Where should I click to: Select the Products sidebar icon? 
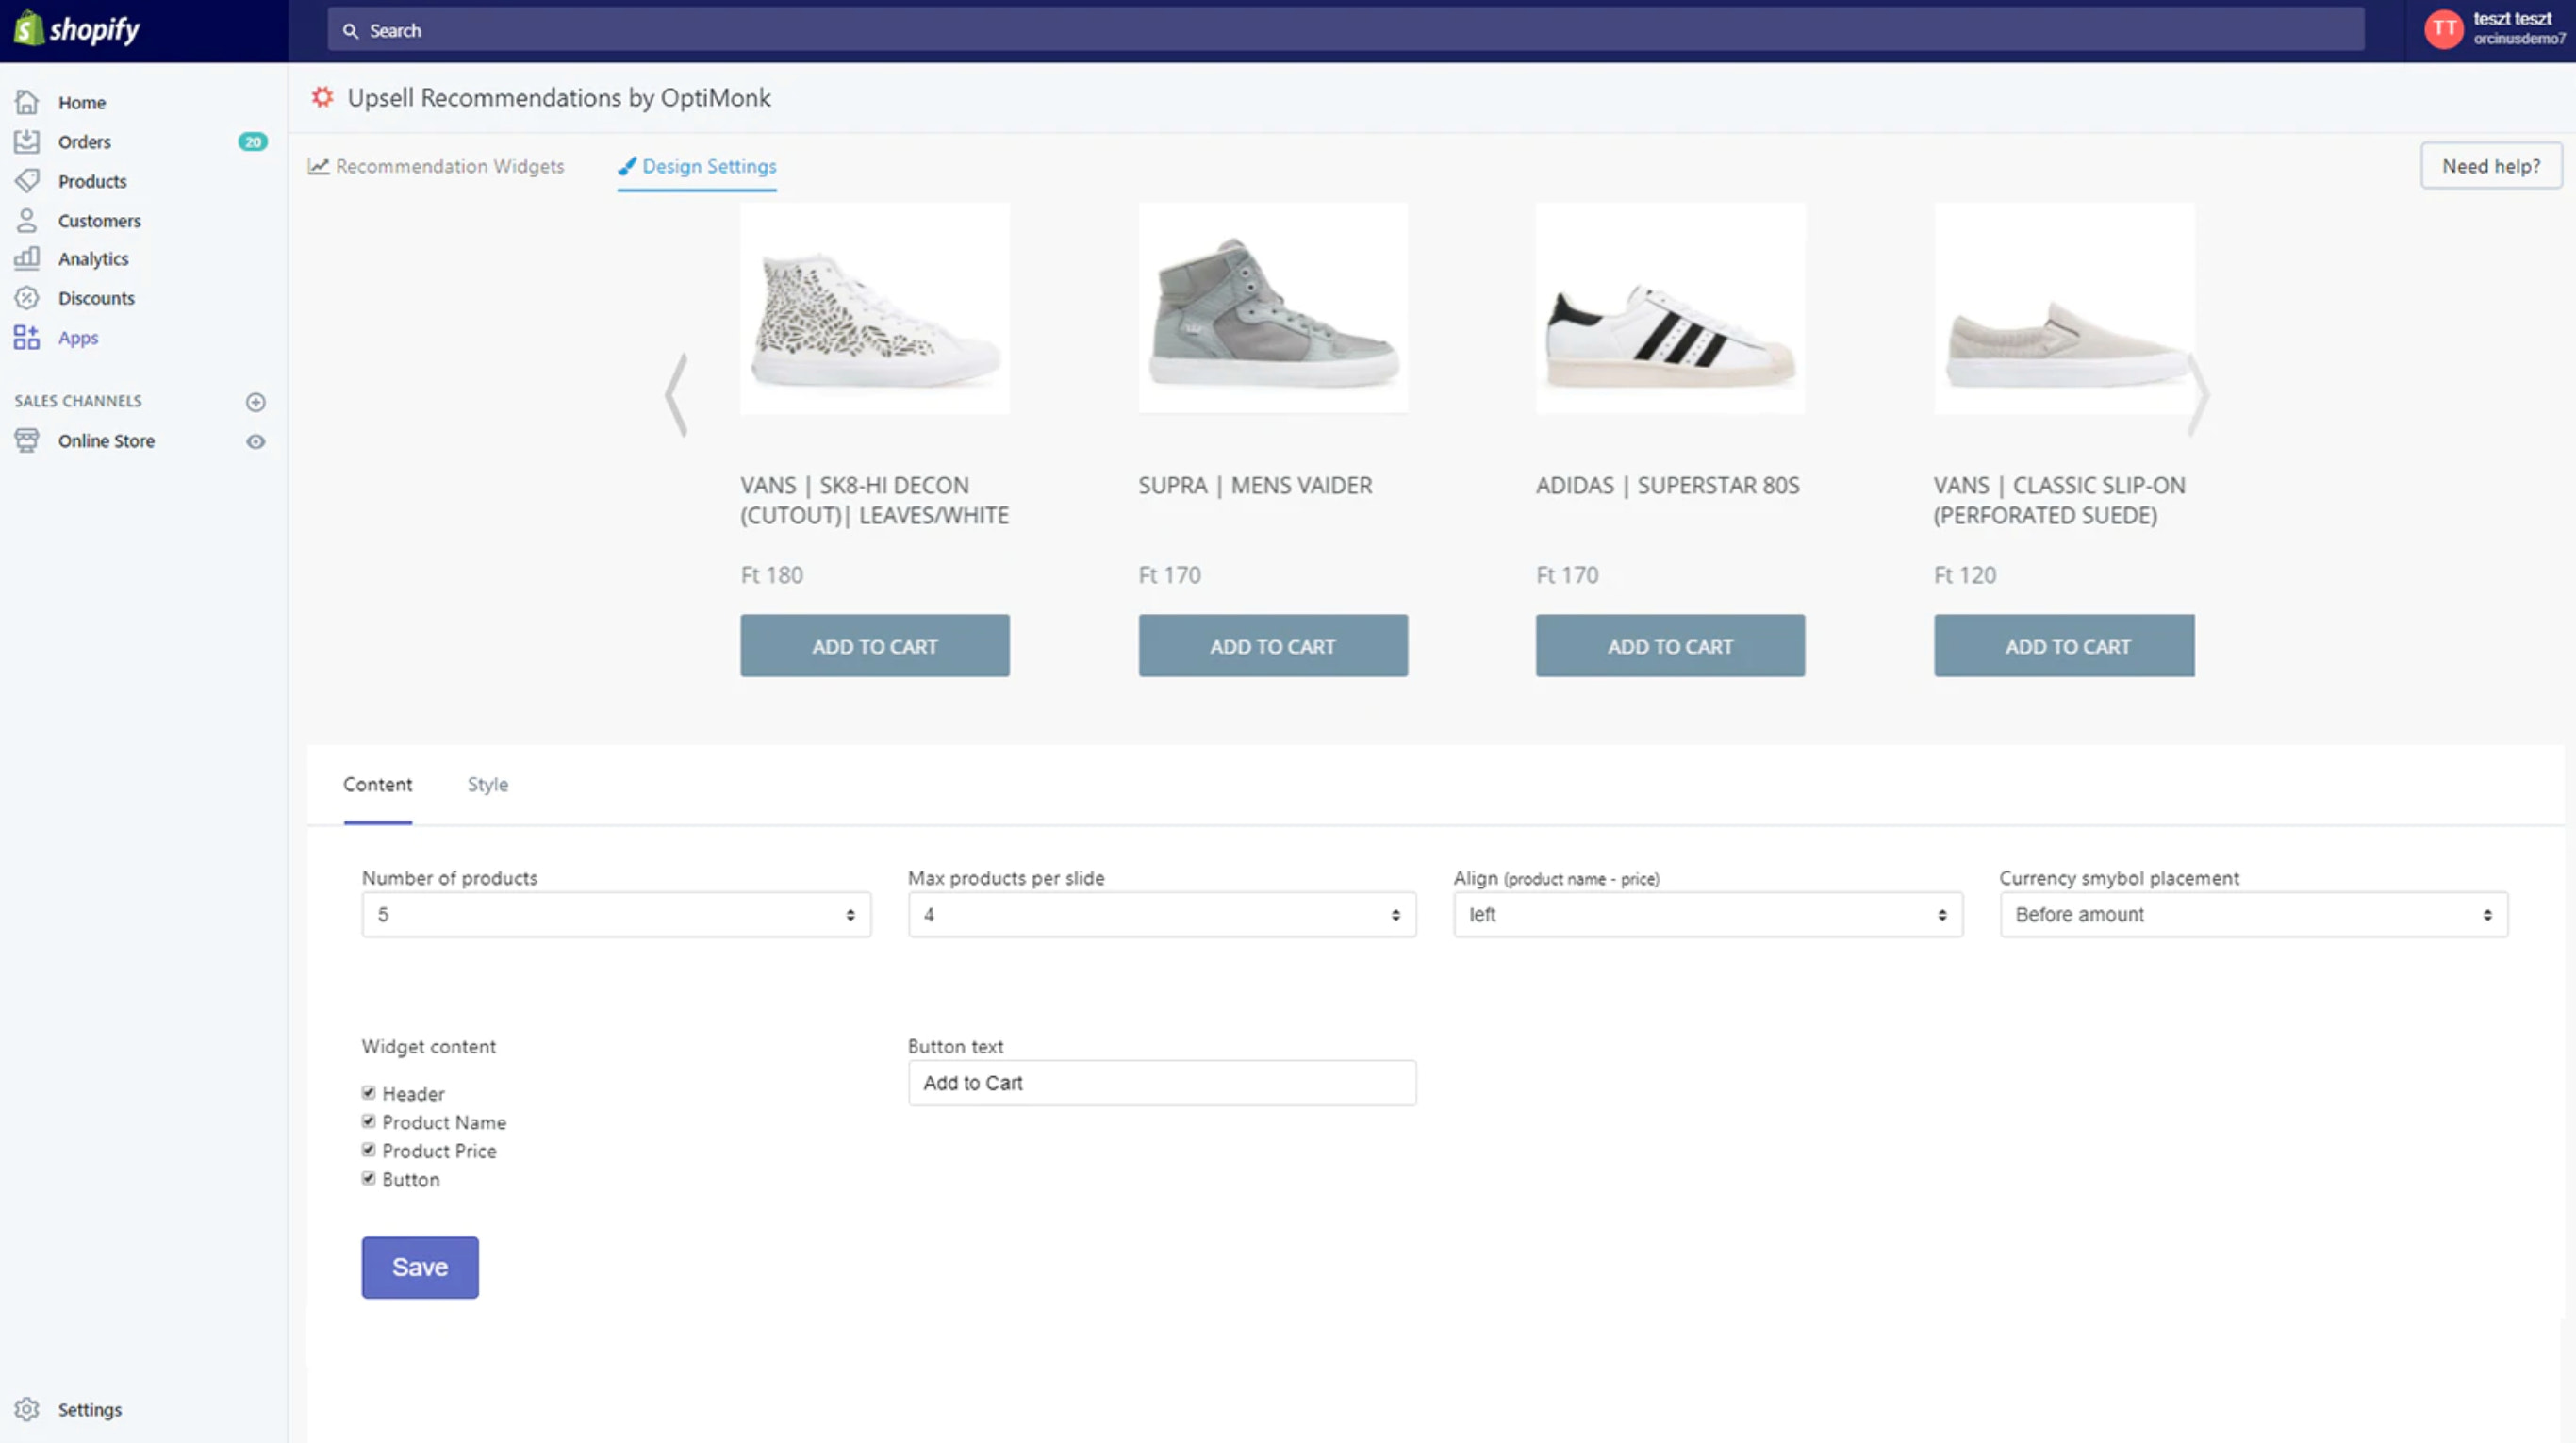[27, 181]
